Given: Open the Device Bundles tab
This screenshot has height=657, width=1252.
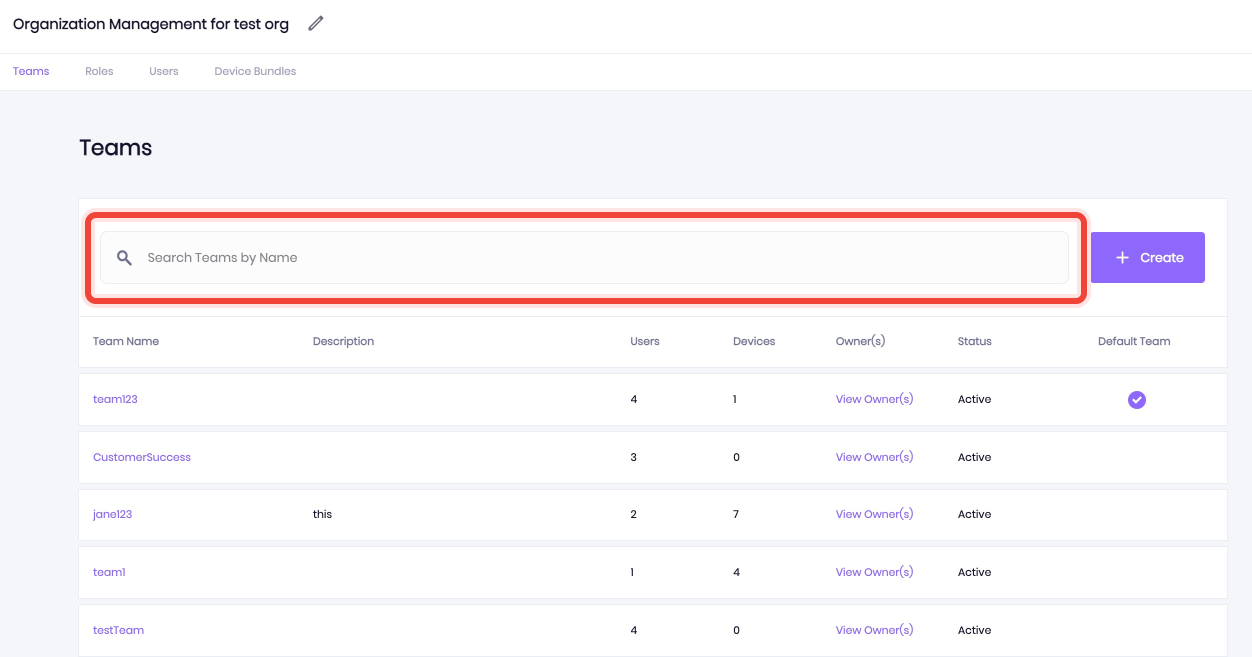Looking at the screenshot, I should coord(255,72).
